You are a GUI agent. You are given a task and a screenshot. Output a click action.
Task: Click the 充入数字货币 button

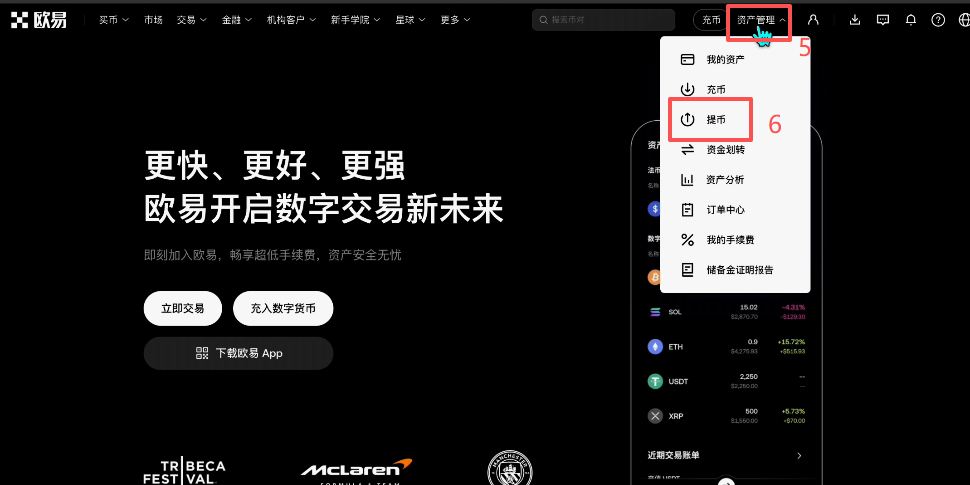(283, 308)
